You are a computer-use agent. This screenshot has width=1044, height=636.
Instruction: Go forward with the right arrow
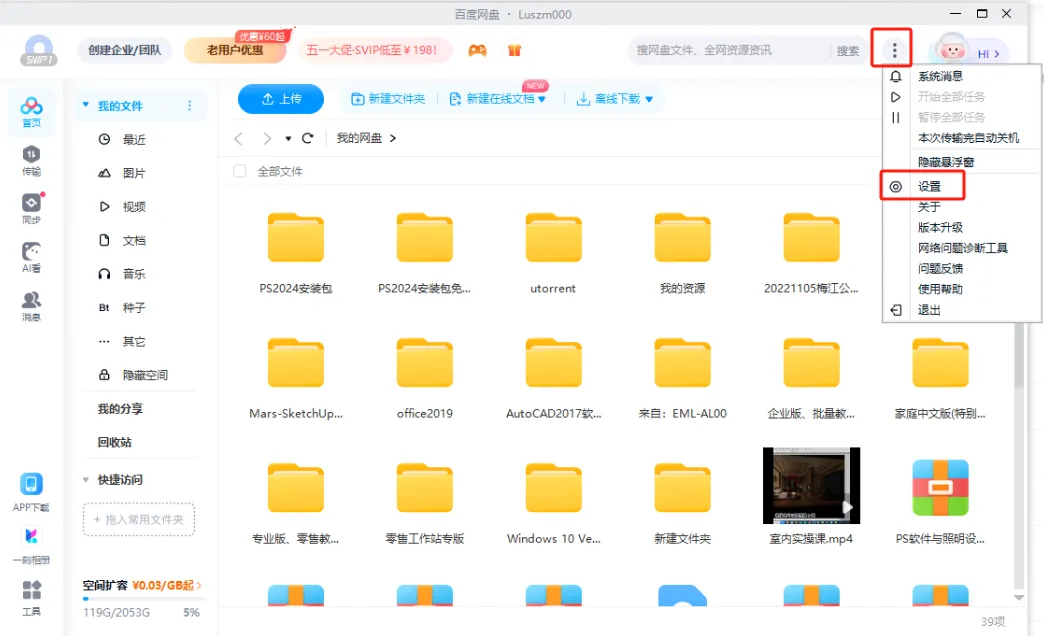[x=267, y=138]
